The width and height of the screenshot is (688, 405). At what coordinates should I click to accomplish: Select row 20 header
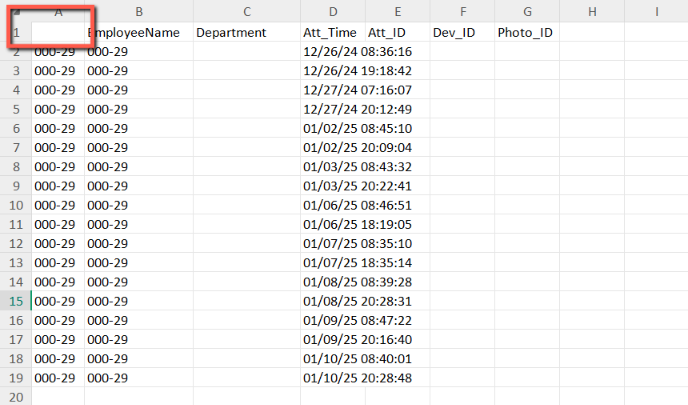16,397
